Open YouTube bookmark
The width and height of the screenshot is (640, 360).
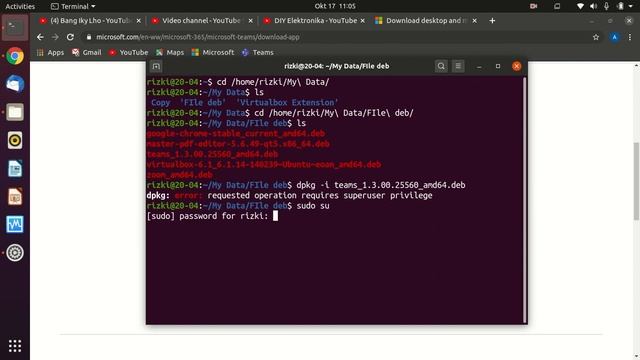tap(128, 52)
